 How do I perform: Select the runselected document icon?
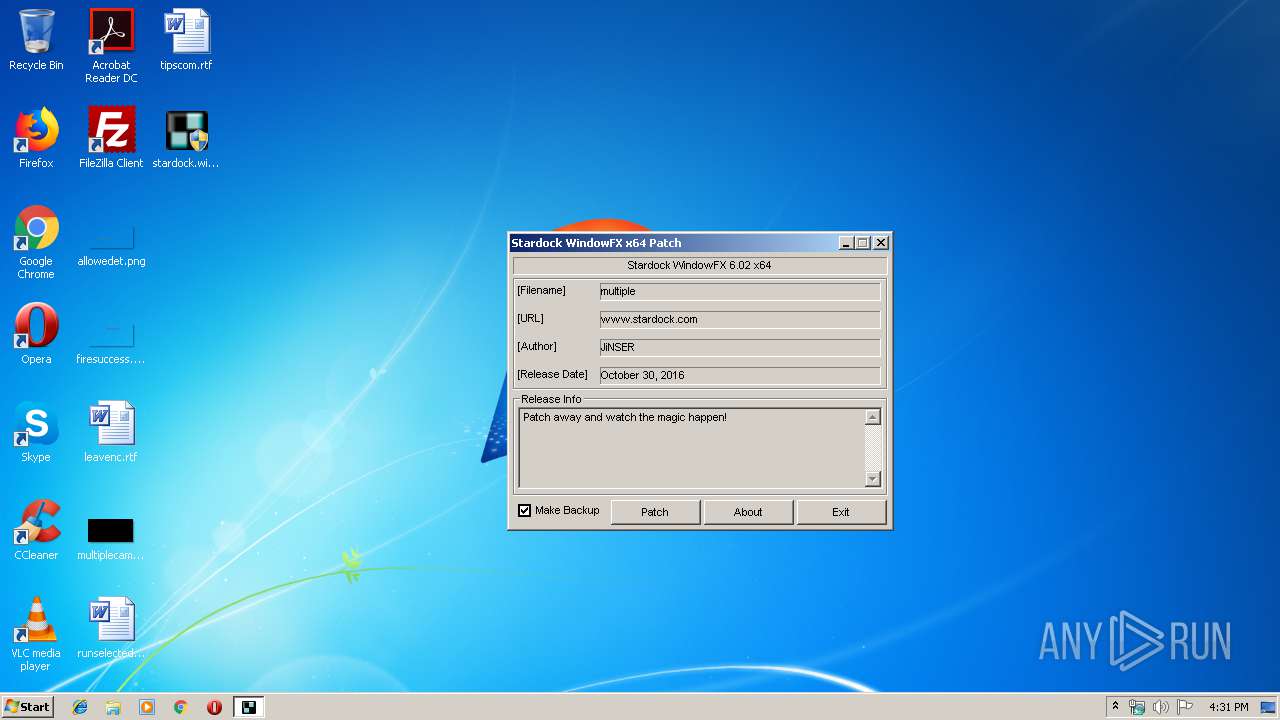[111, 628]
